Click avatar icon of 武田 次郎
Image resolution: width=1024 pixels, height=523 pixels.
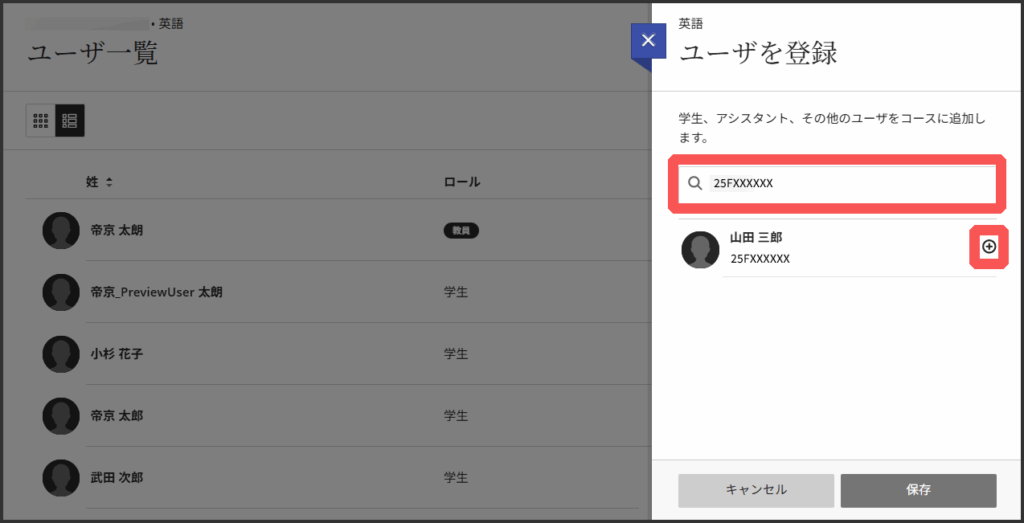[61, 477]
